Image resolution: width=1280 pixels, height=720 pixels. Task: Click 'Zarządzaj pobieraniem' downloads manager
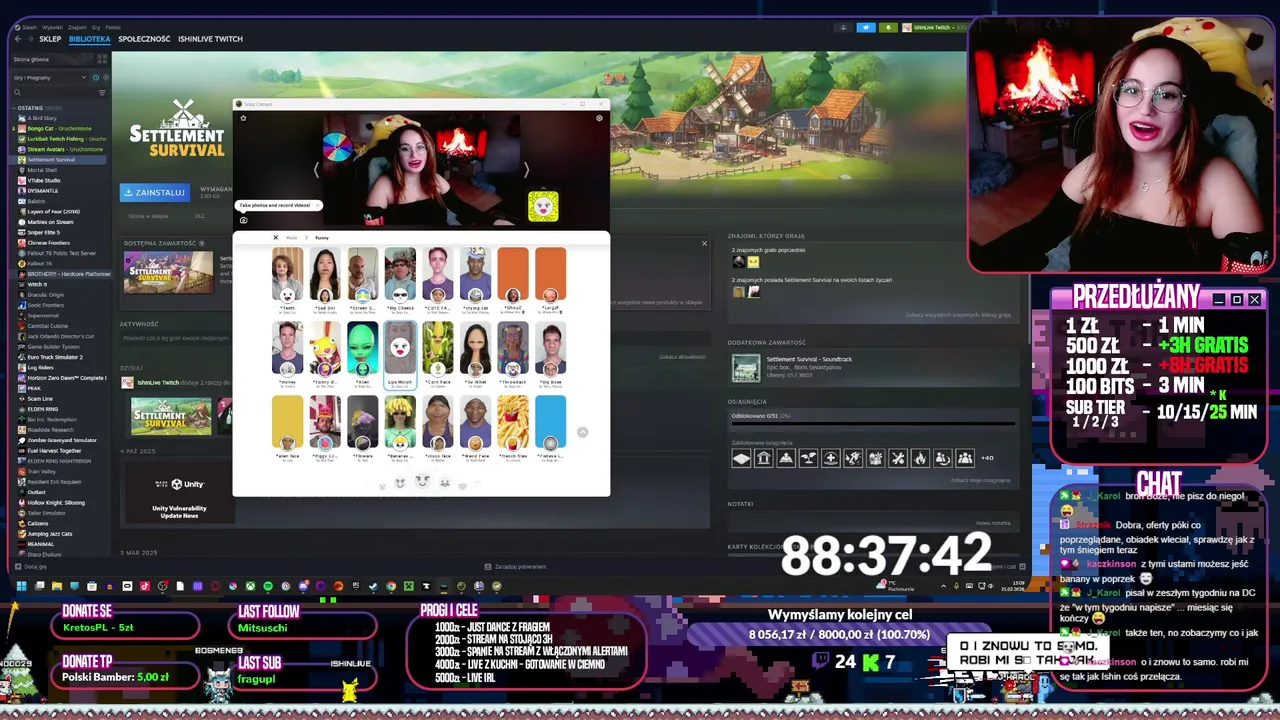coord(515,566)
